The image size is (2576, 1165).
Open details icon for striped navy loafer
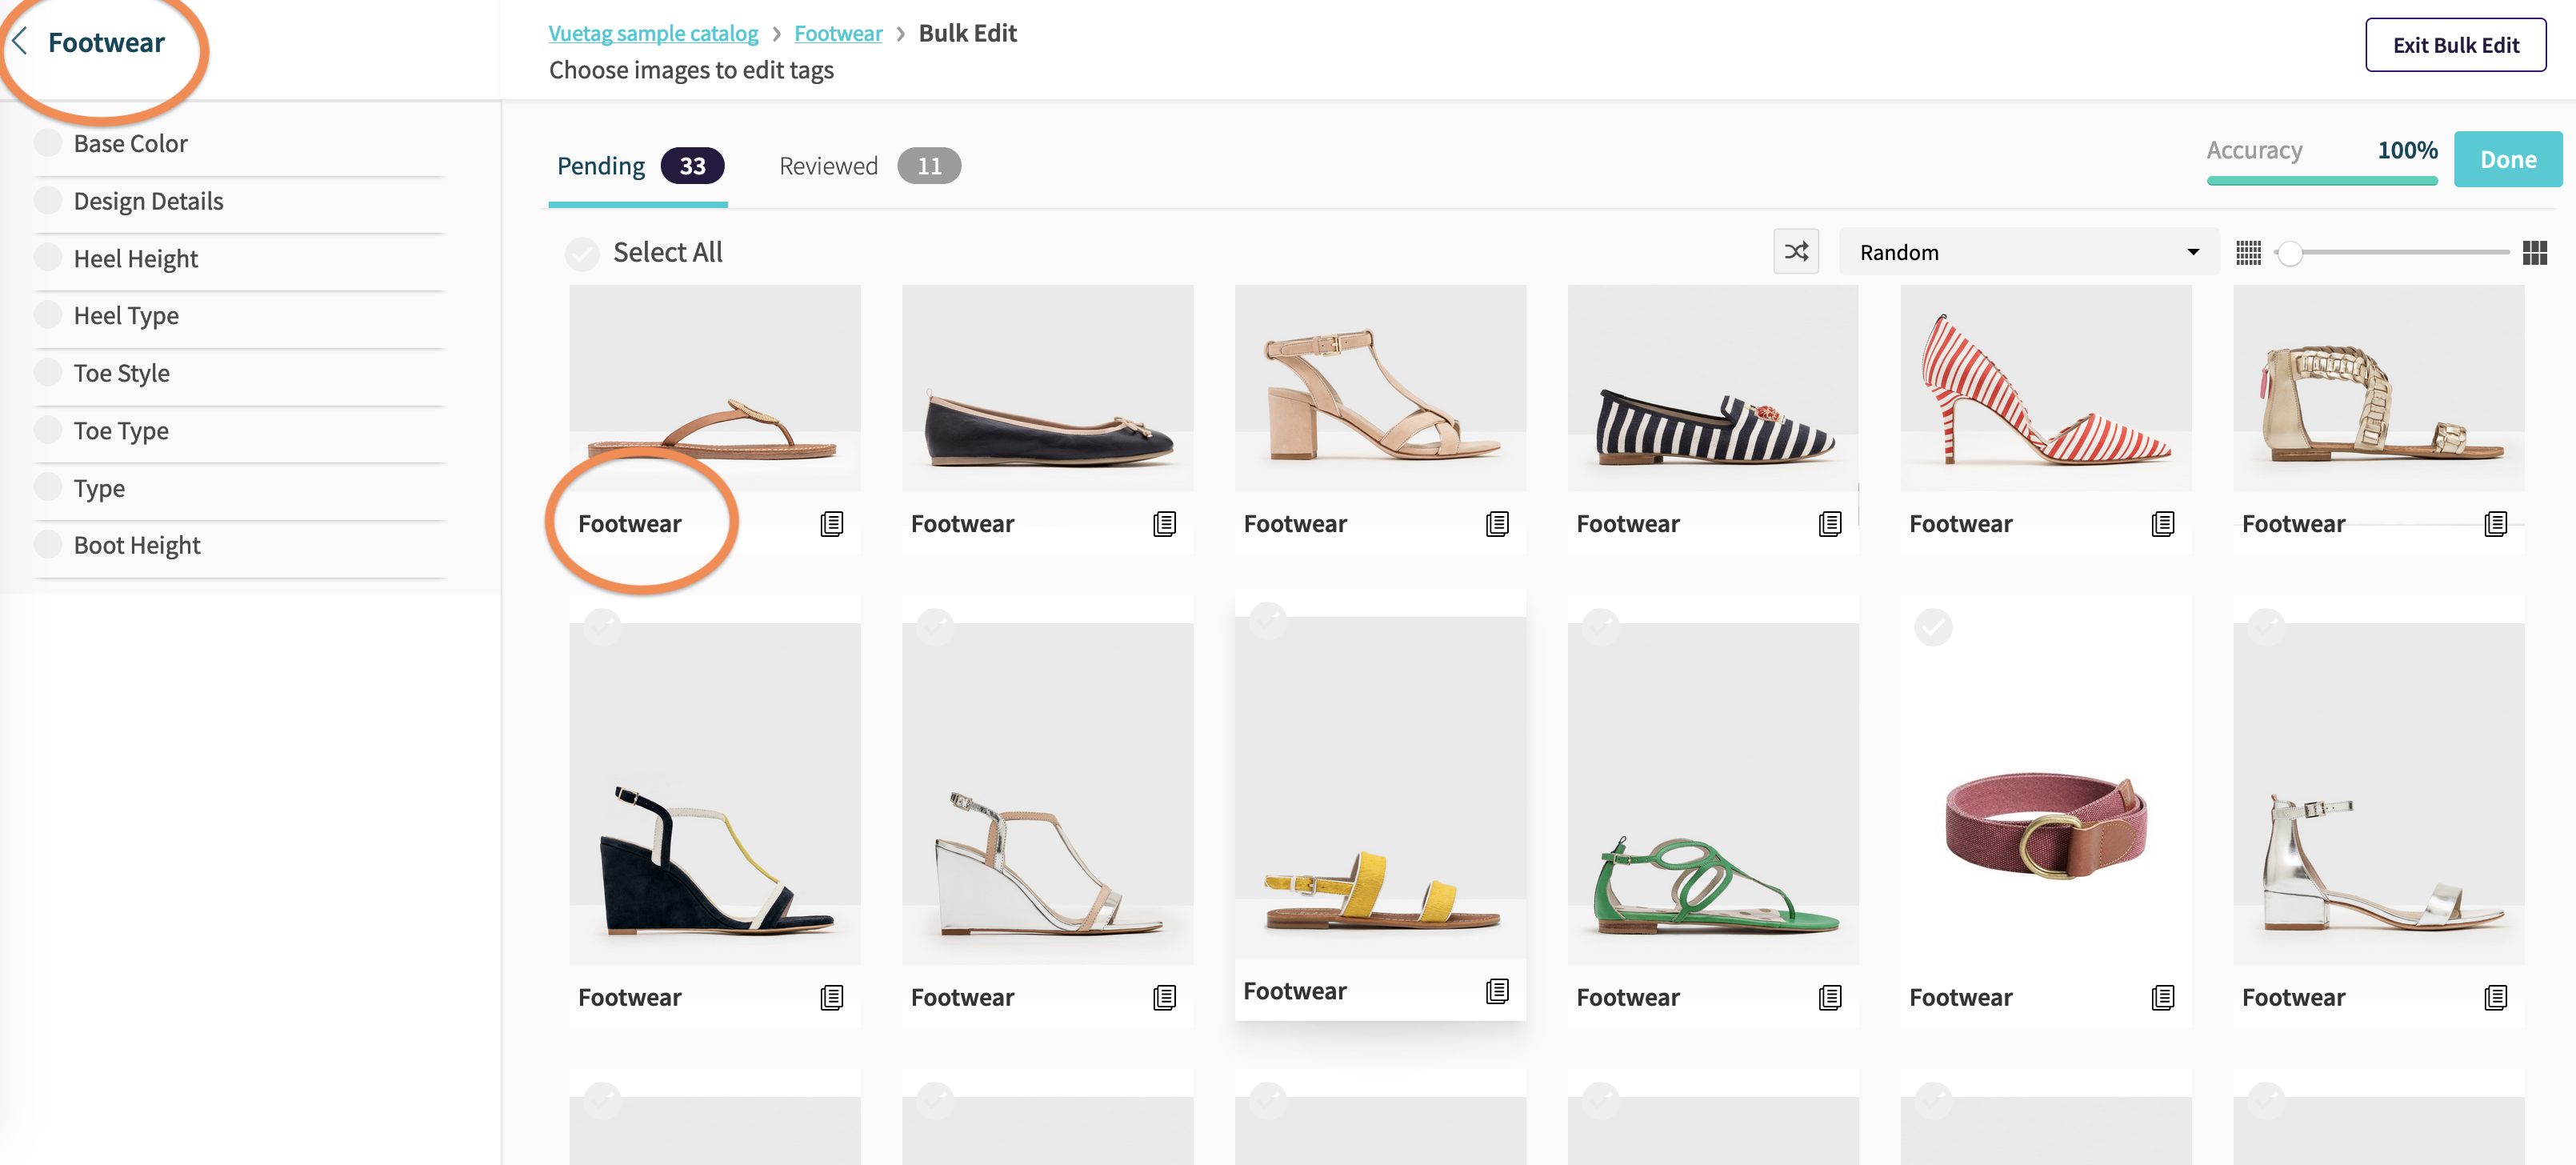point(1830,524)
